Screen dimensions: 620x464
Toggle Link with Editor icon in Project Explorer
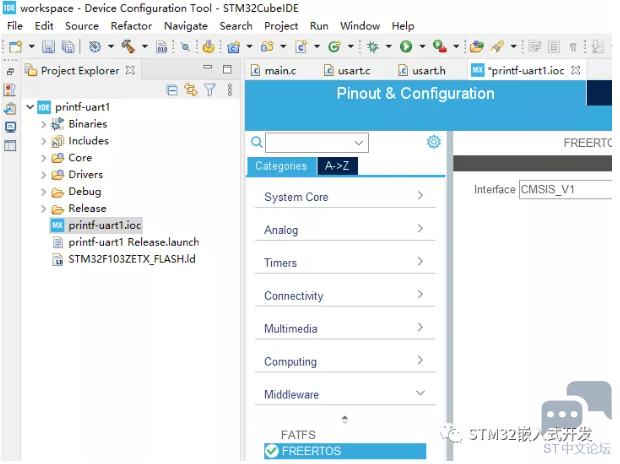pyautogui.click(x=191, y=90)
